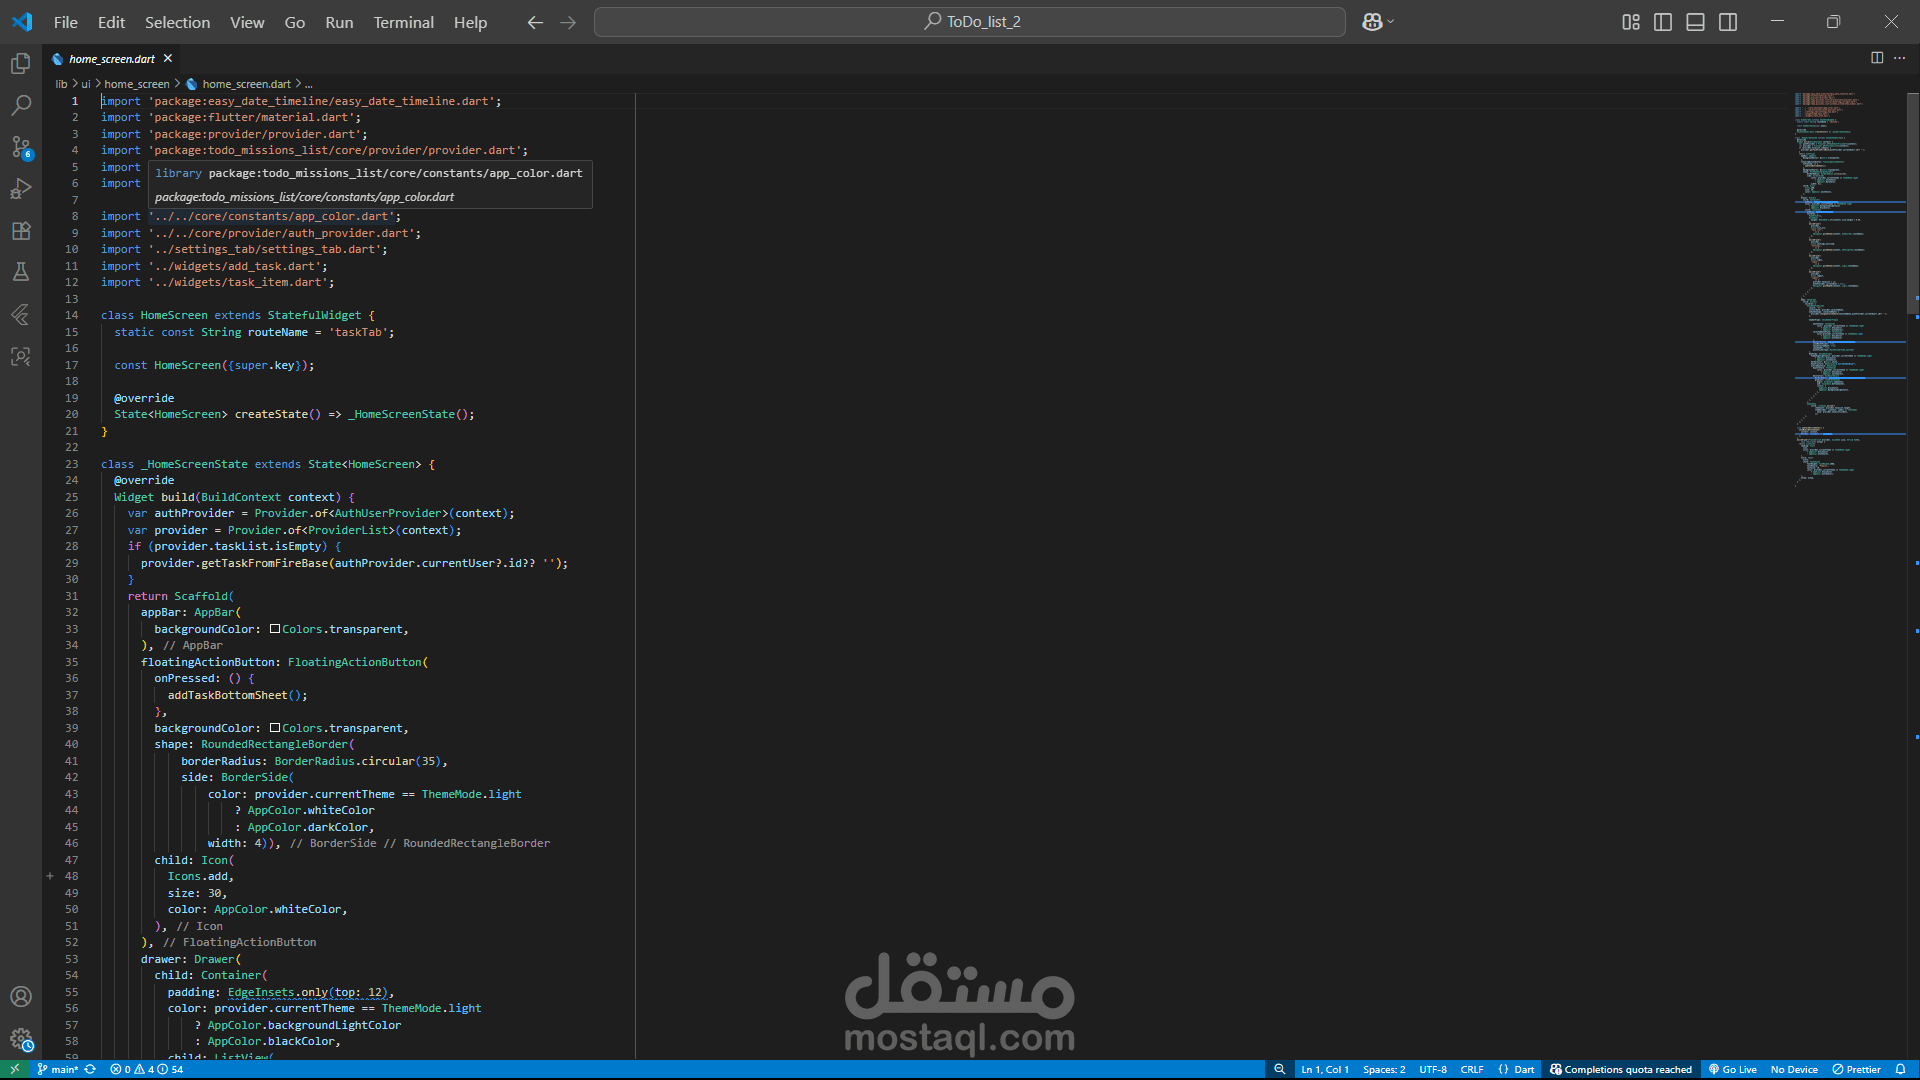The image size is (1920, 1080).
Task: Open the Search view in activity bar
Action: point(20,105)
